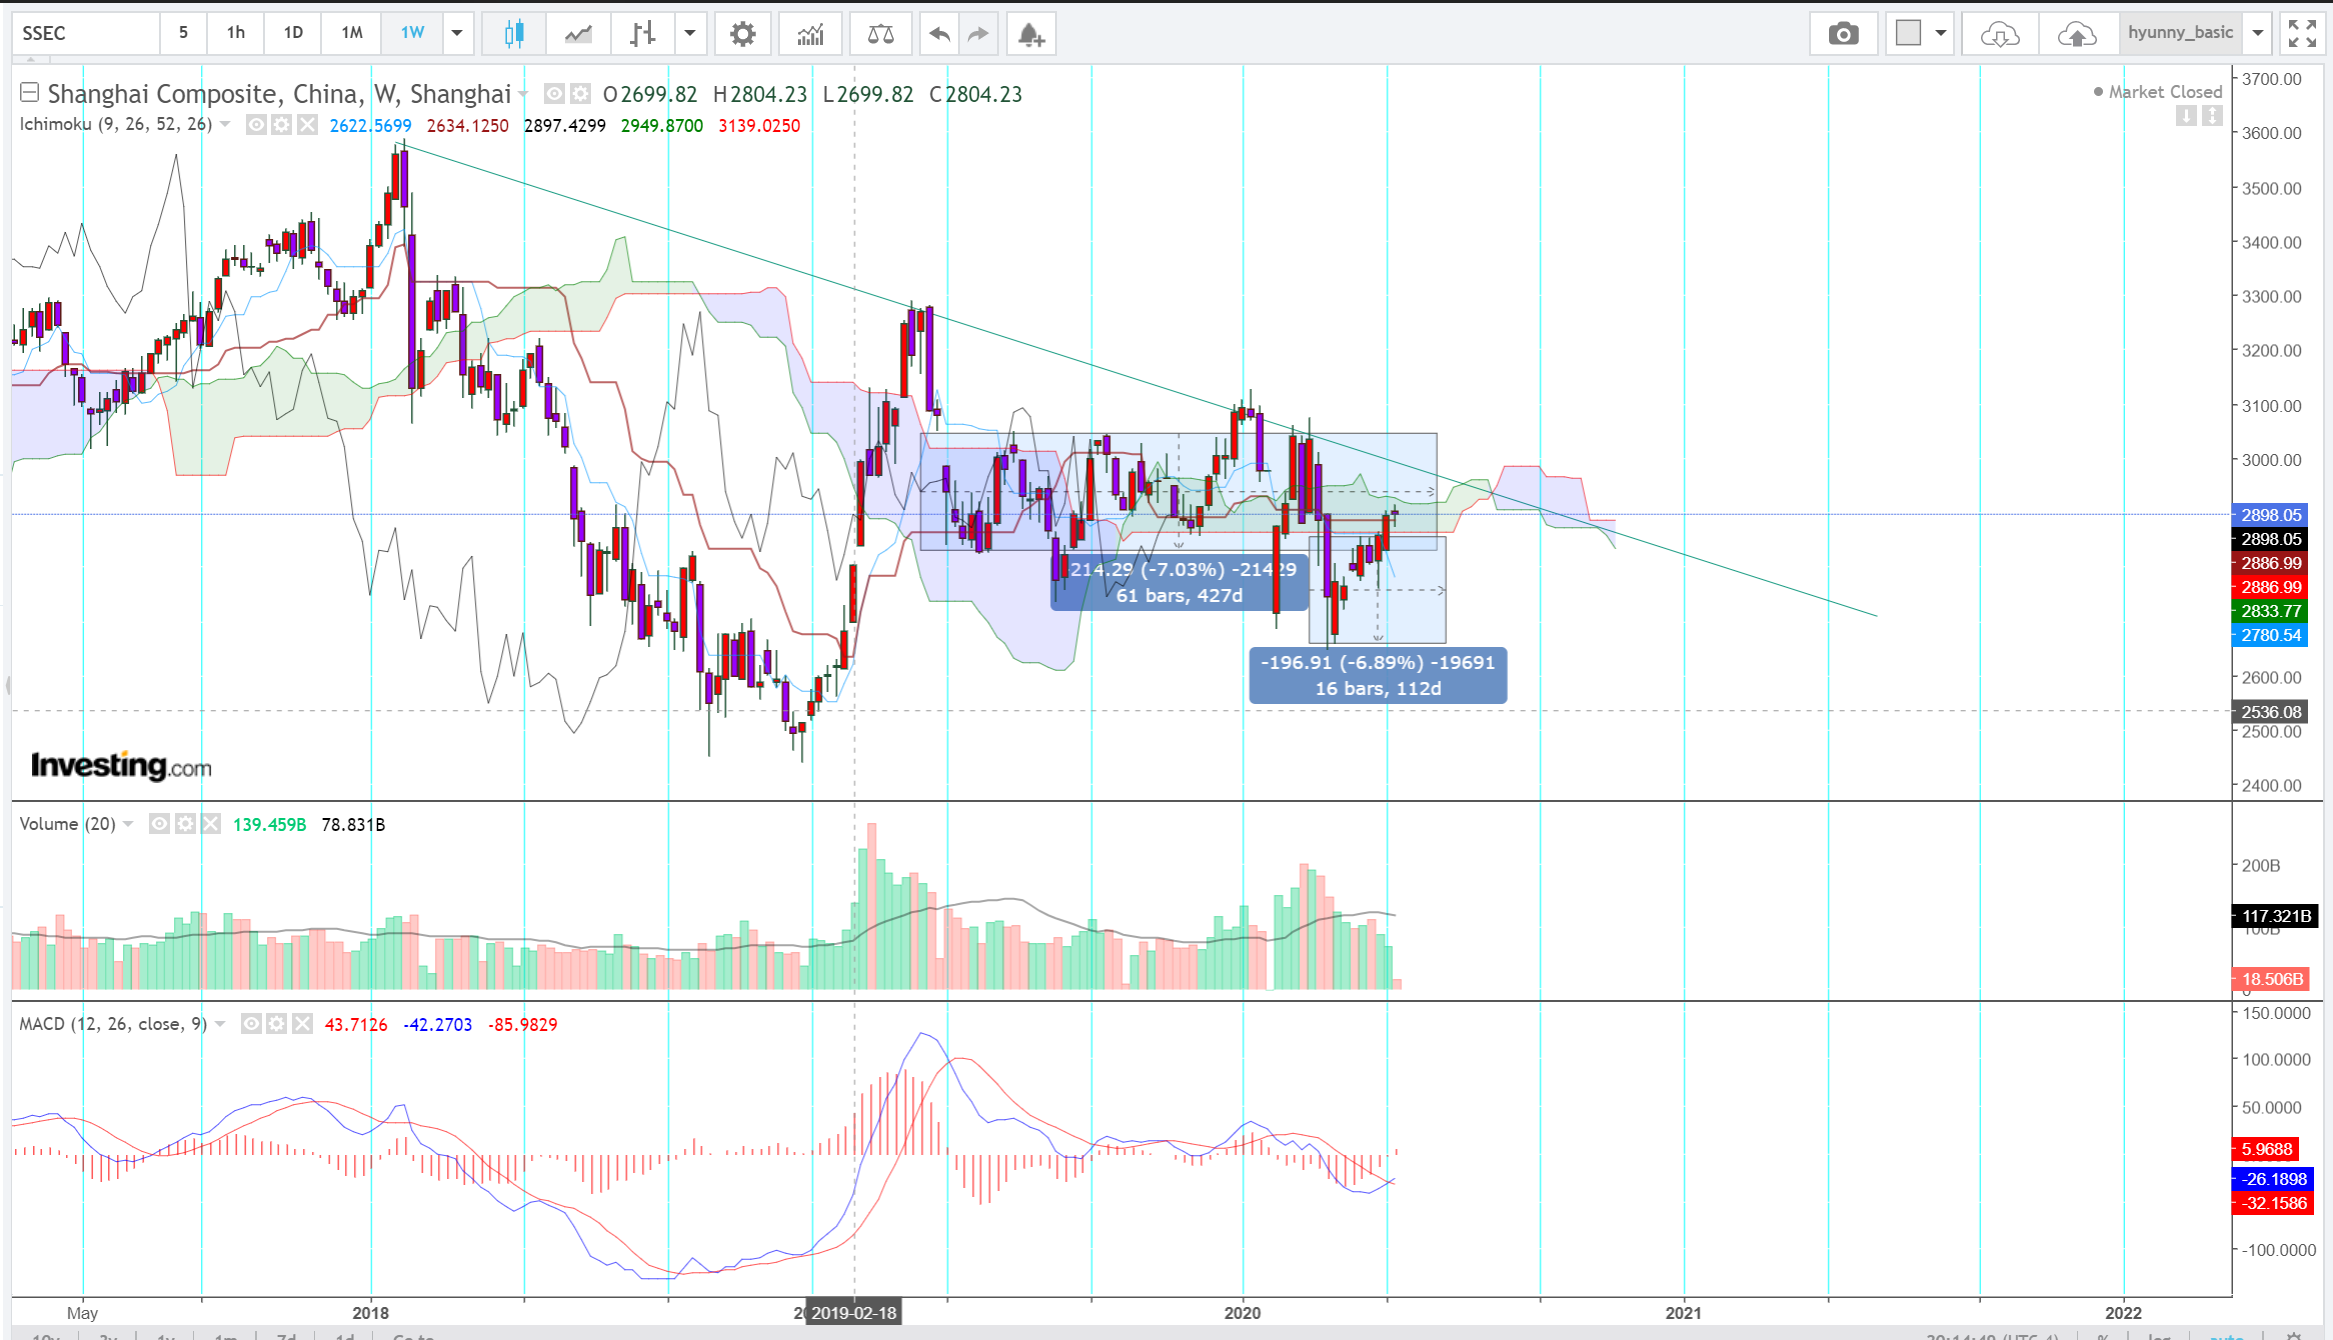2333x1340 pixels.
Task: Switch to the line chart style icon
Action: coord(578,34)
